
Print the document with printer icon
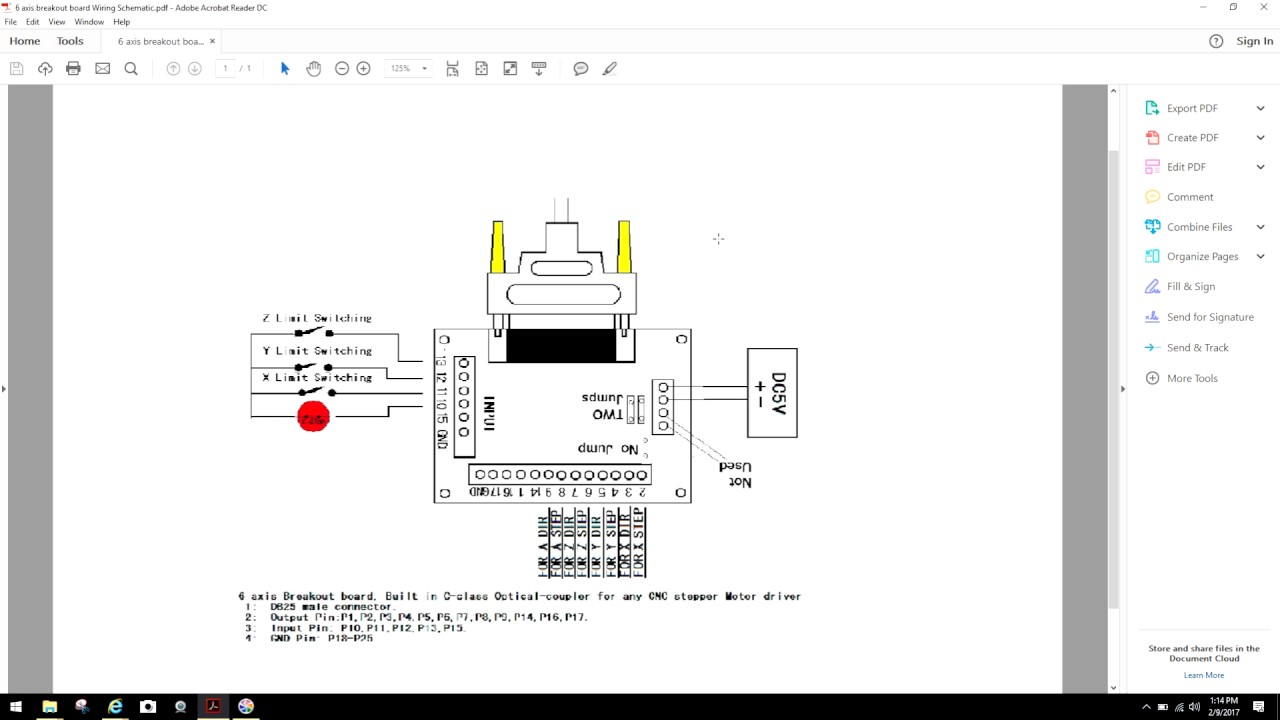[73, 68]
